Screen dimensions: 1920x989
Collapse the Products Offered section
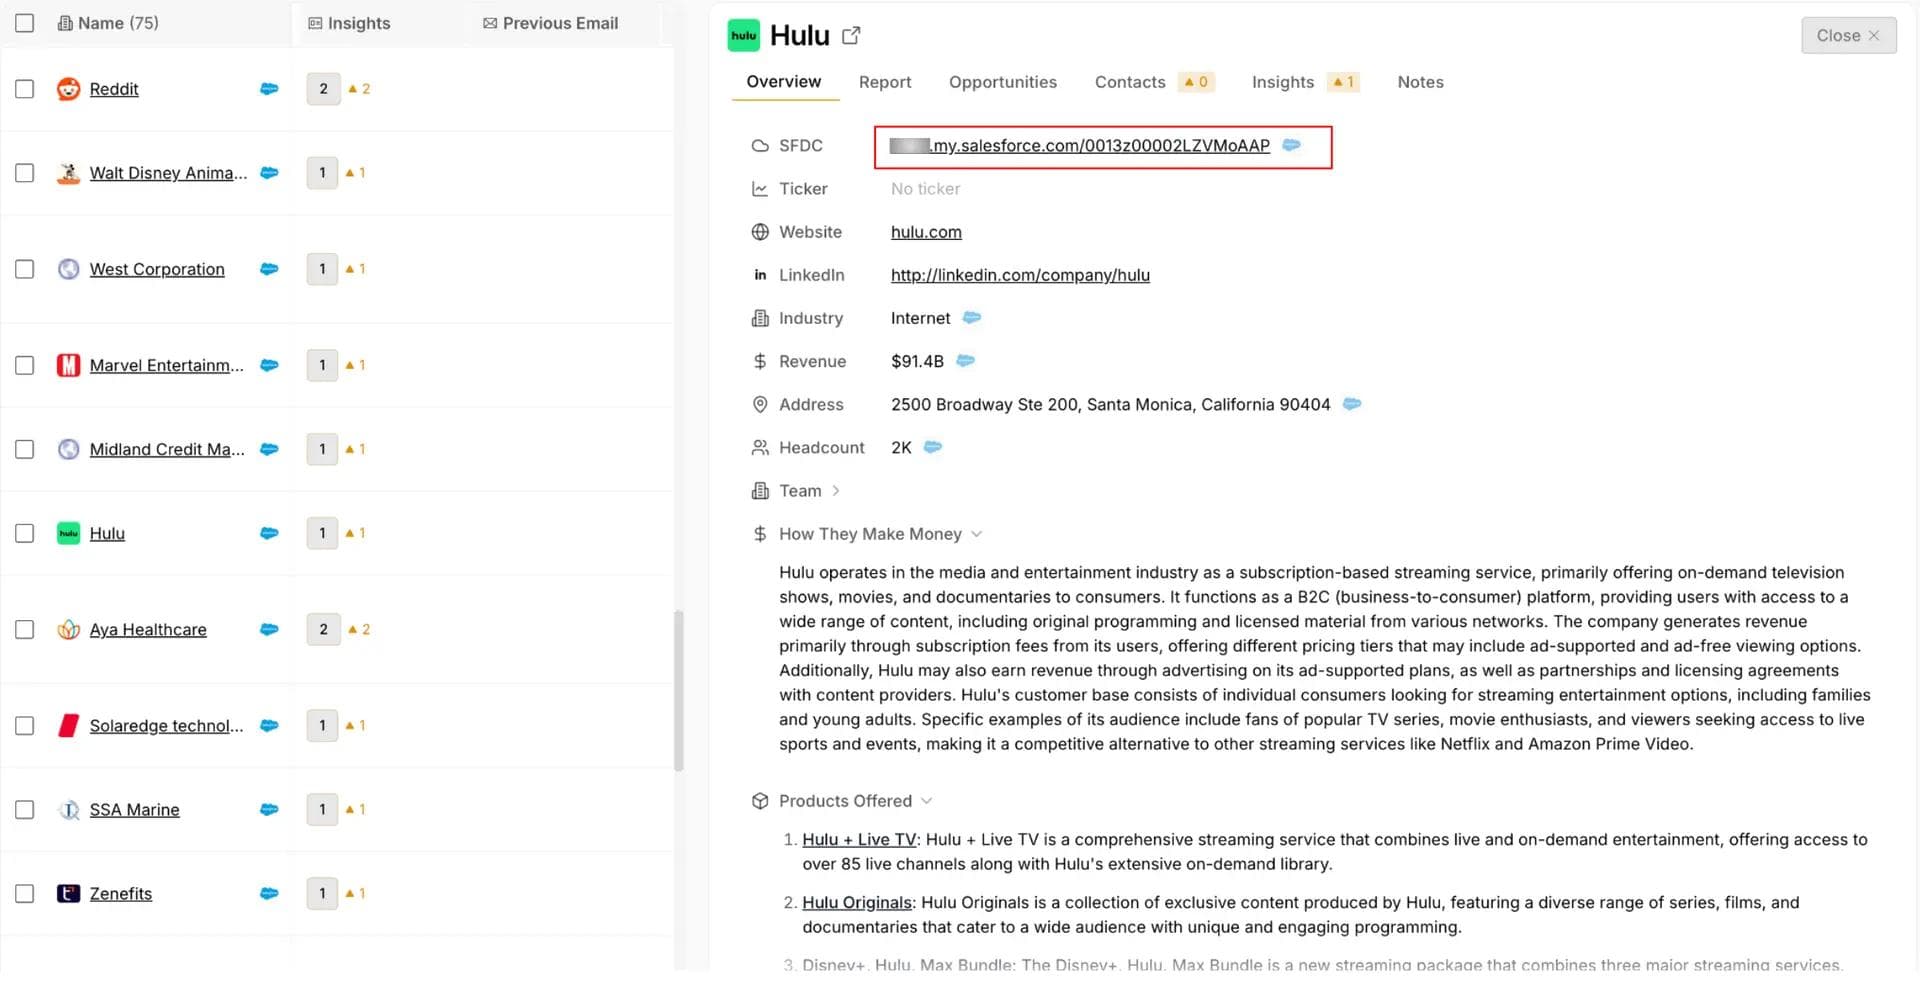926,801
